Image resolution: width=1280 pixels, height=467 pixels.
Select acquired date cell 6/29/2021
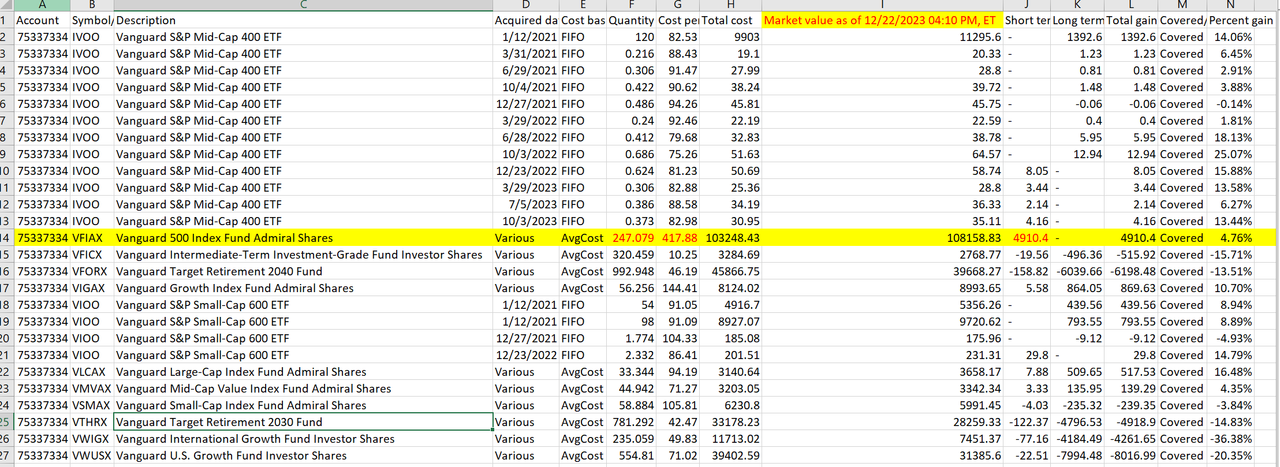pos(525,71)
